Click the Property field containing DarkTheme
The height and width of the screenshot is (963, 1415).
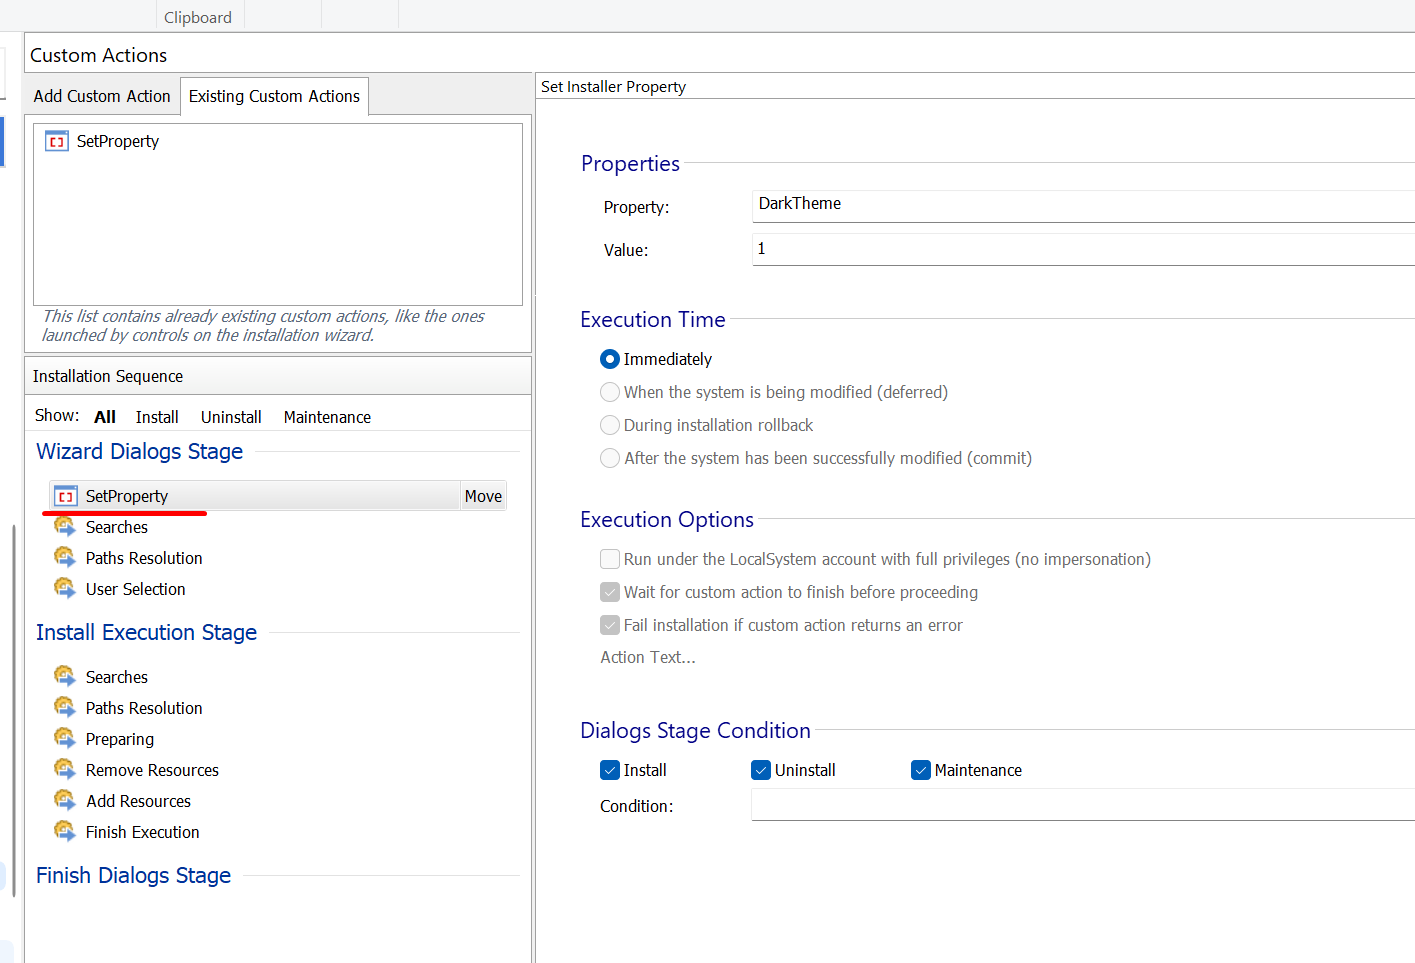point(1080,205)
